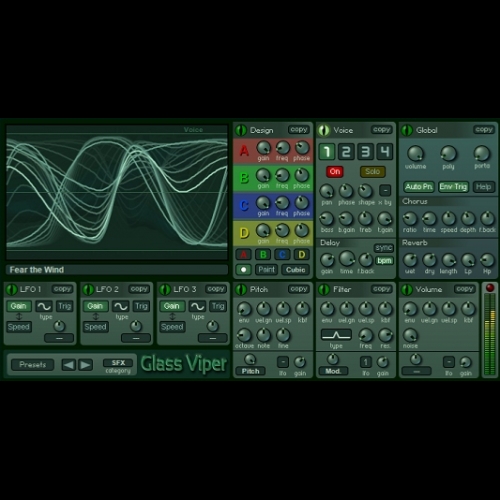Copy the Design section settings
The width and height of the screenshot is (500, 500).
pos(299,130)
